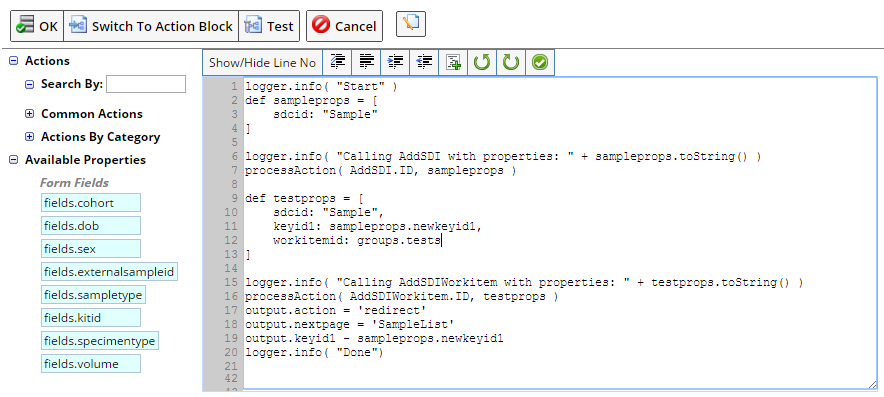Select the fields.dob property

tap(91, 226)
